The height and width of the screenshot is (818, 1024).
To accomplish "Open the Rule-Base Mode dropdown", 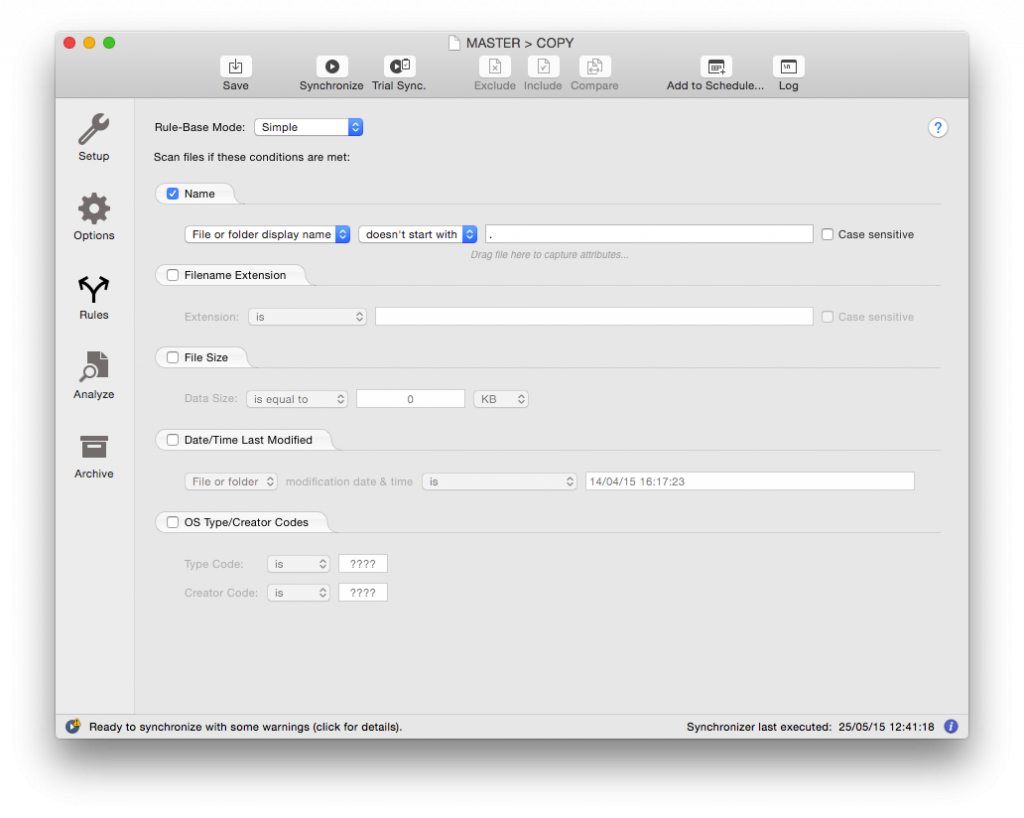I will [308, 128].
